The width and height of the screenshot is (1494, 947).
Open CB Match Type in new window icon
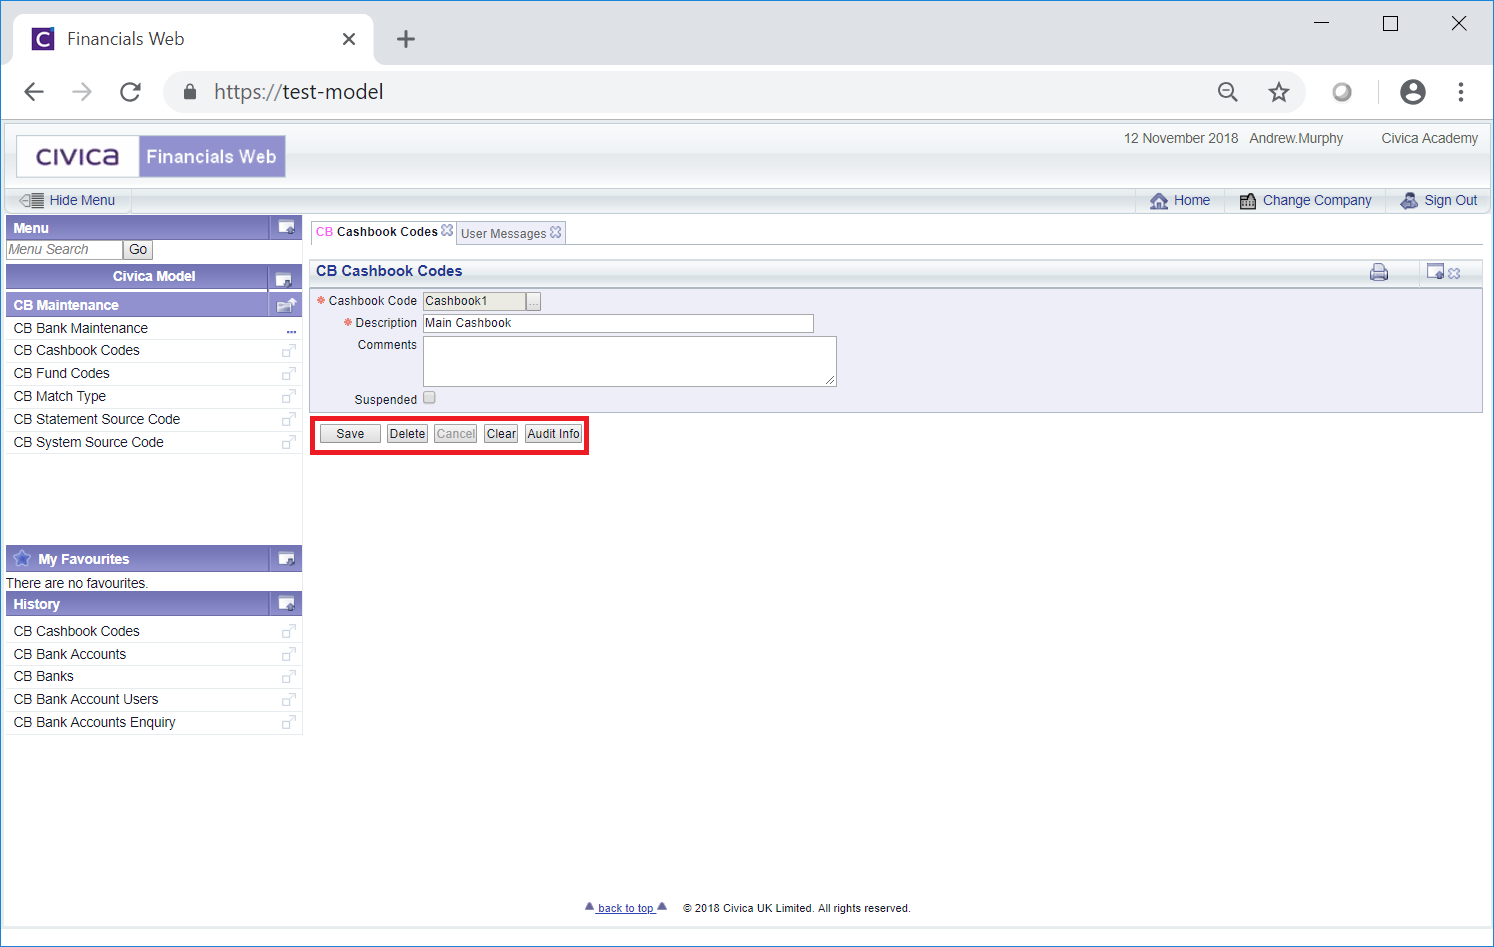point(288,397)
